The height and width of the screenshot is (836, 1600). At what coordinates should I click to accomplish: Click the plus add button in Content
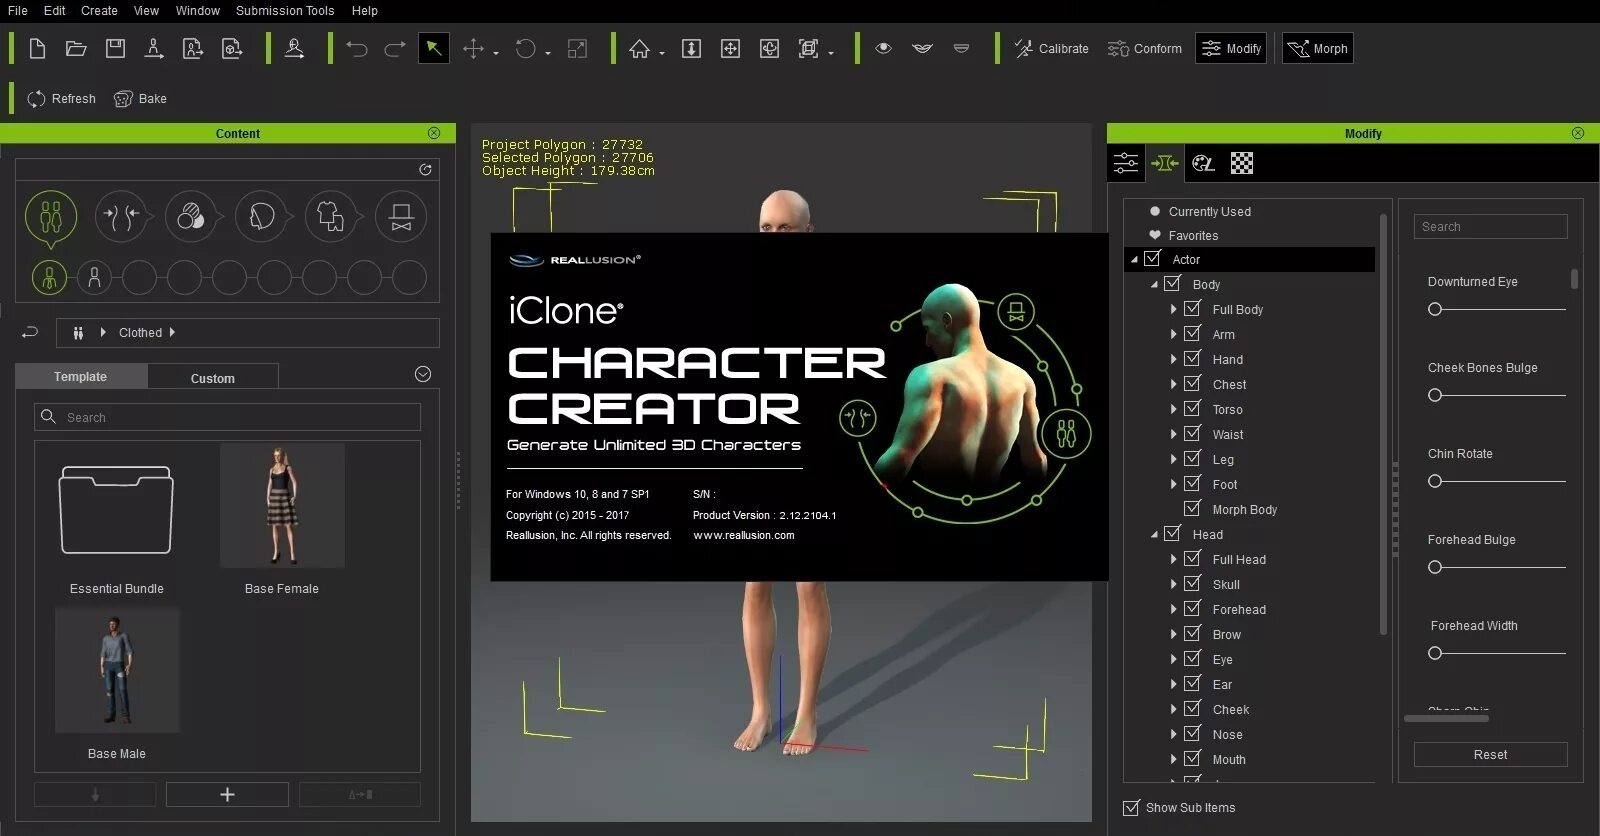(227, 794)
